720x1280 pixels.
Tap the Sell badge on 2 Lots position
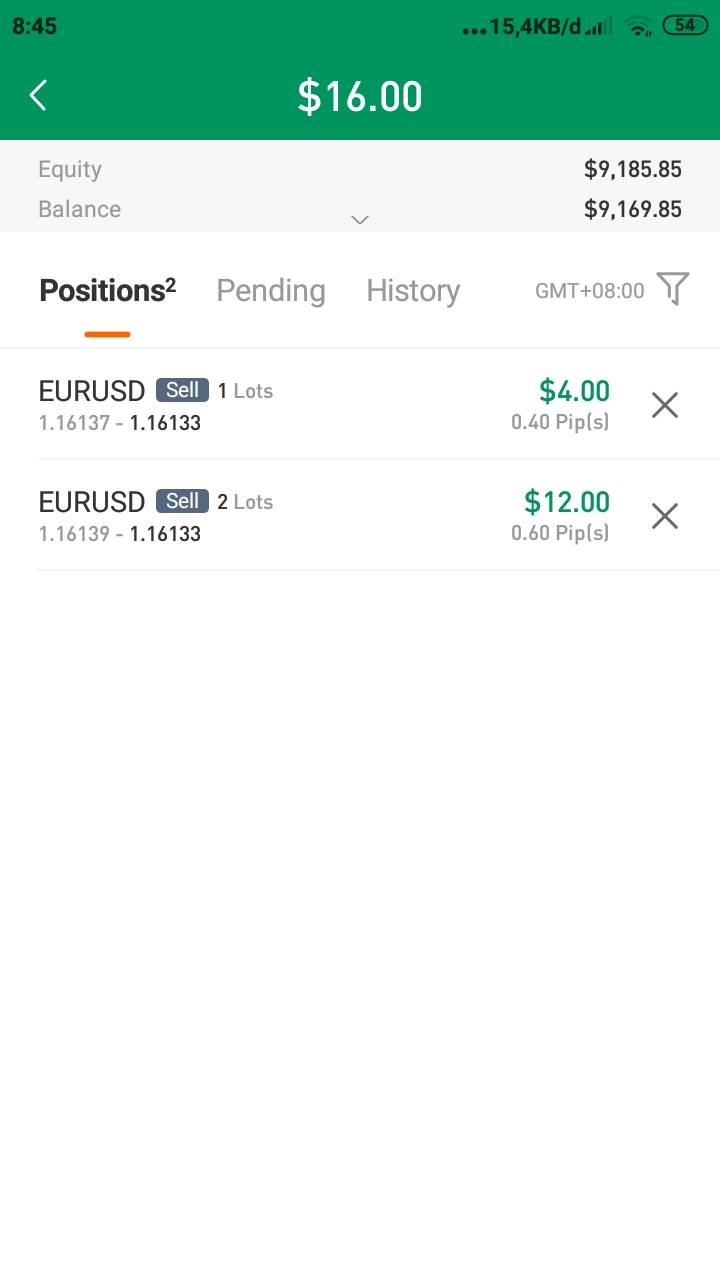pyautogui.click(x=182, y=501)
